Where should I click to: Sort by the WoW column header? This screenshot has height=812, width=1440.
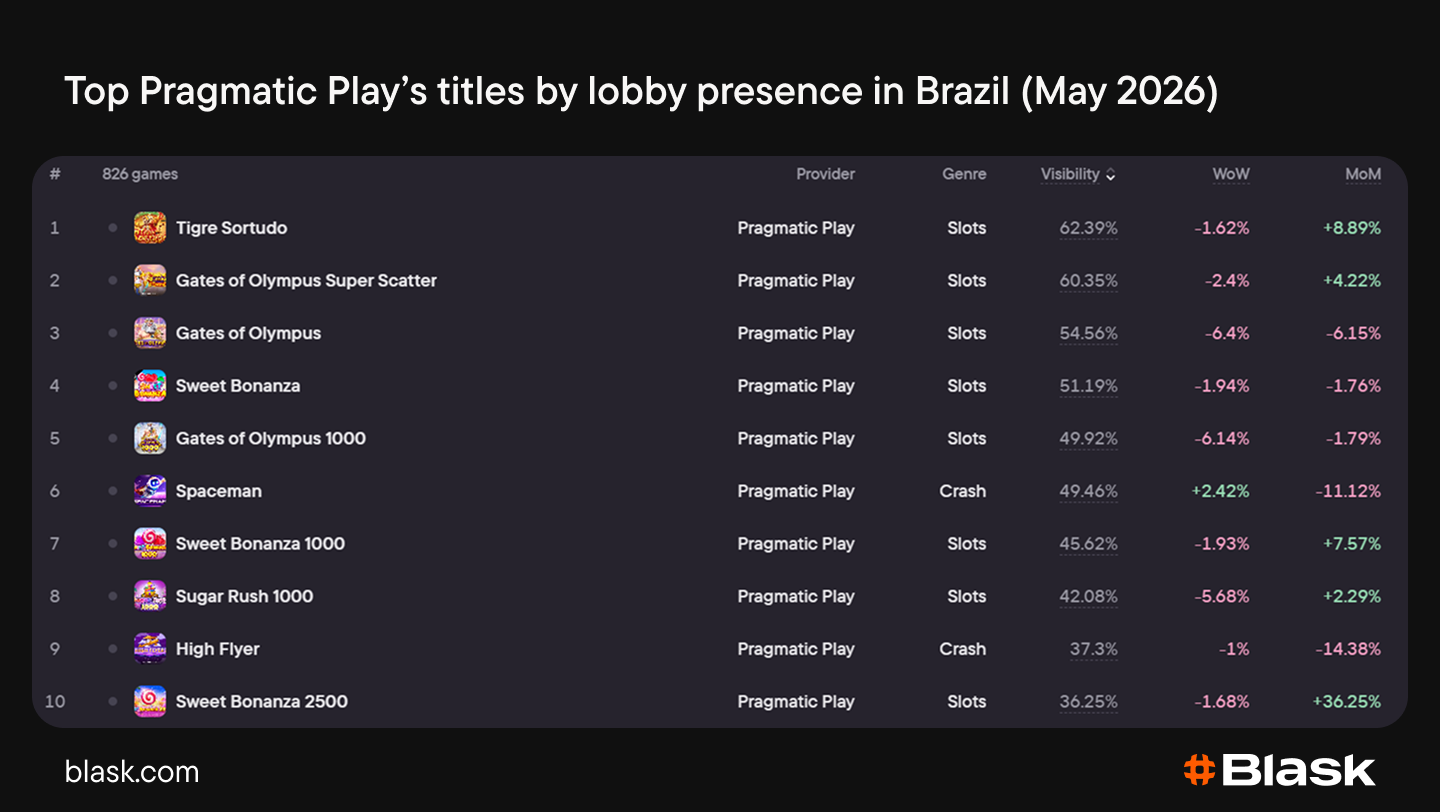click(x=1231, y=174)
